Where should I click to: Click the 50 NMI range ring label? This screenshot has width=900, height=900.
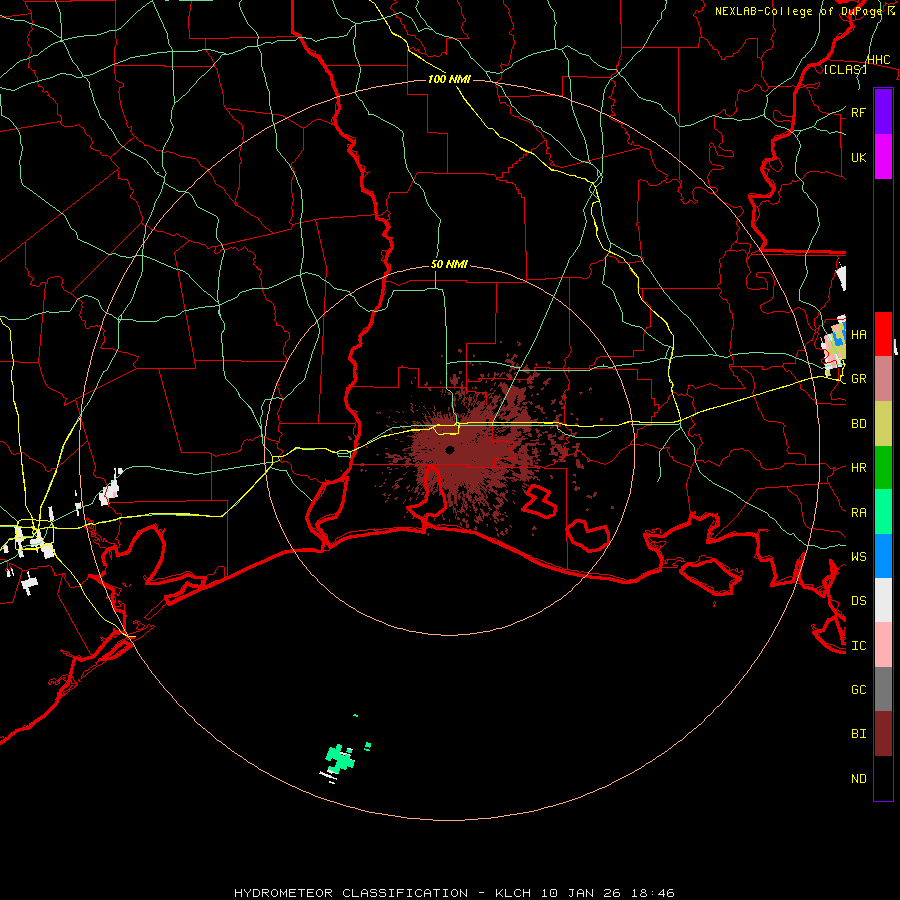point(449,264)
